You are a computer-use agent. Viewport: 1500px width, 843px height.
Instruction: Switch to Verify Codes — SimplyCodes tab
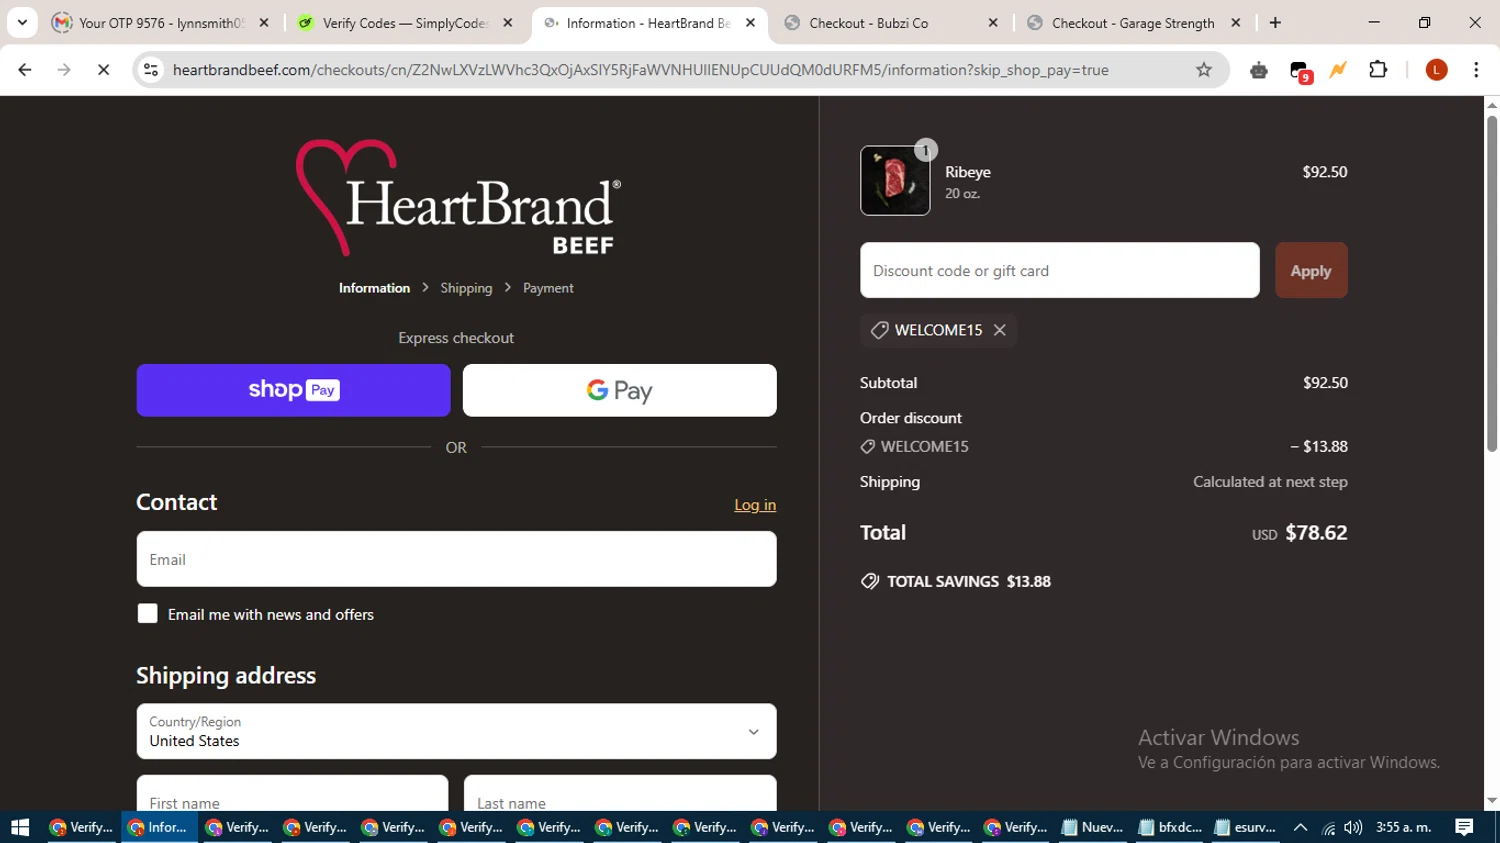click(x=405, y=22)
